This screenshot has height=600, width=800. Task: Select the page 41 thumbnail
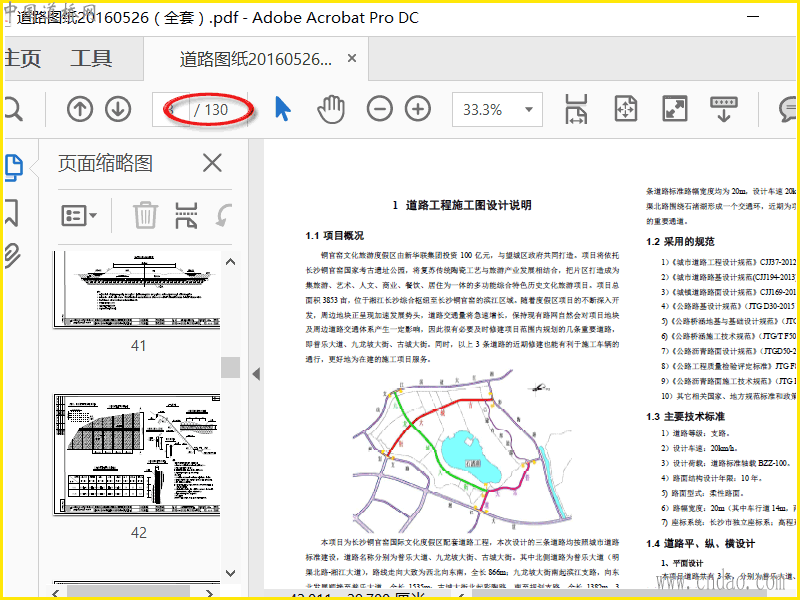tap(137, 289)
